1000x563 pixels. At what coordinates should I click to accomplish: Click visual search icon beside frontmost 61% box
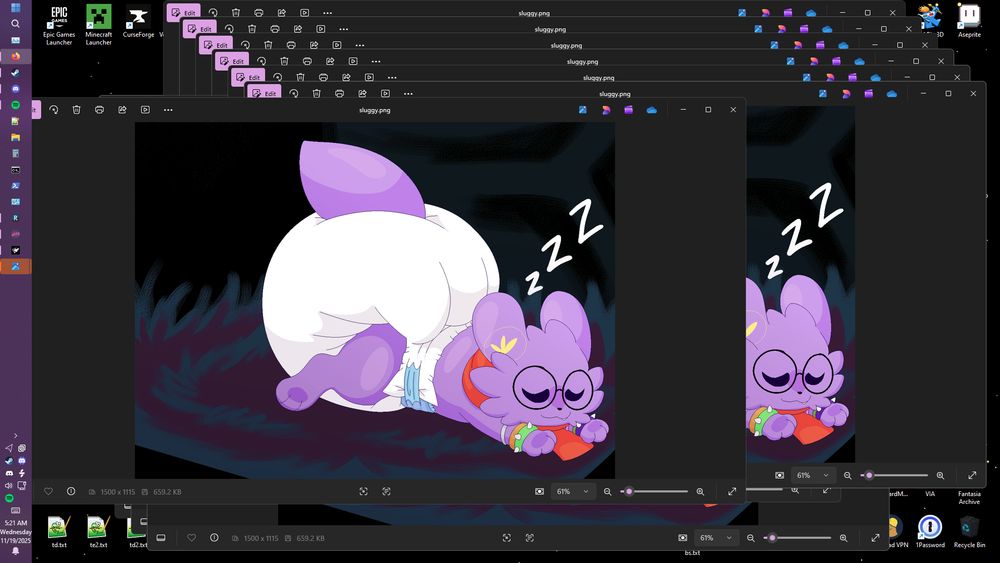coord(540,492)
